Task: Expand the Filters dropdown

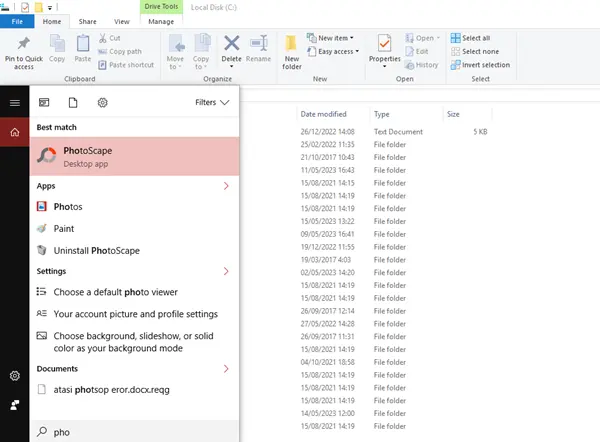Action: pos(212,102)
